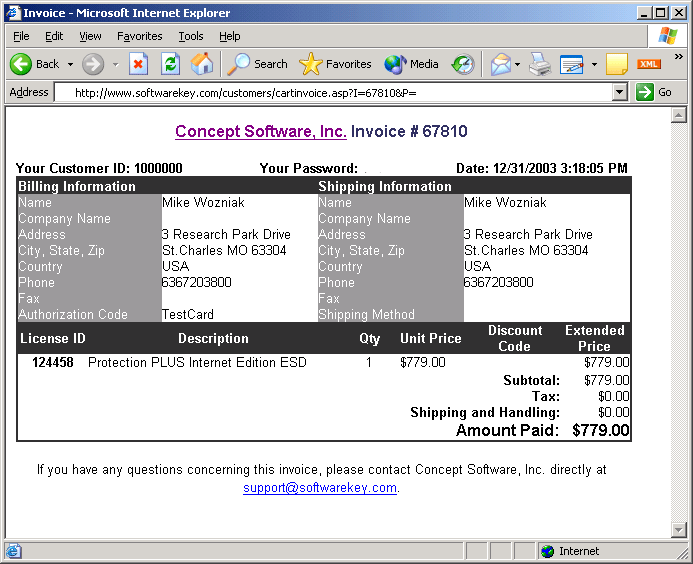Click 'Your Customer ID: 1000000' text
693x564 pixels.
[x=99, y=168]
